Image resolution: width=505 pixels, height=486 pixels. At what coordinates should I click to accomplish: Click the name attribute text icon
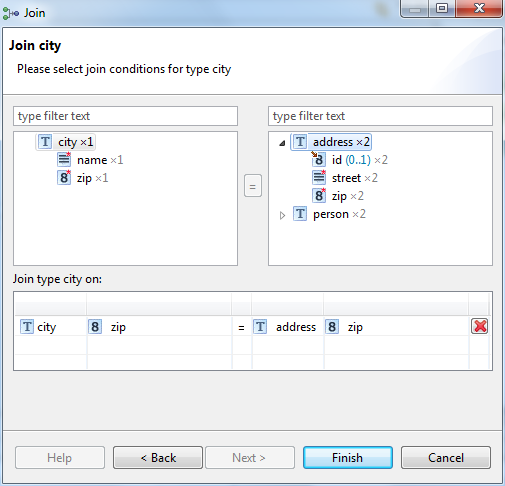64,160
